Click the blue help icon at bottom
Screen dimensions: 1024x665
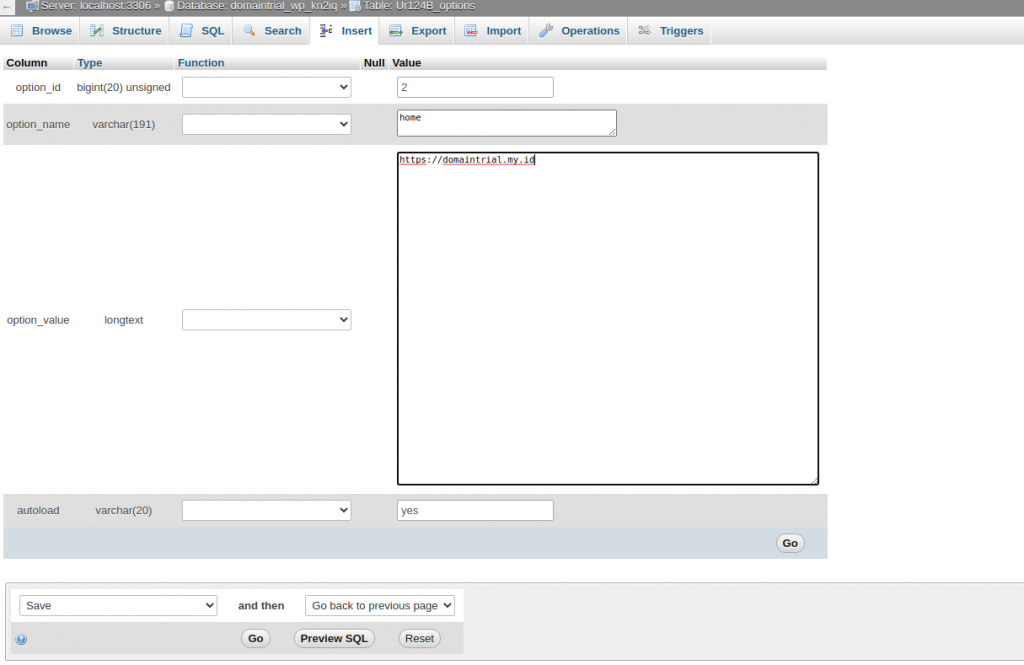click(21, 639)
